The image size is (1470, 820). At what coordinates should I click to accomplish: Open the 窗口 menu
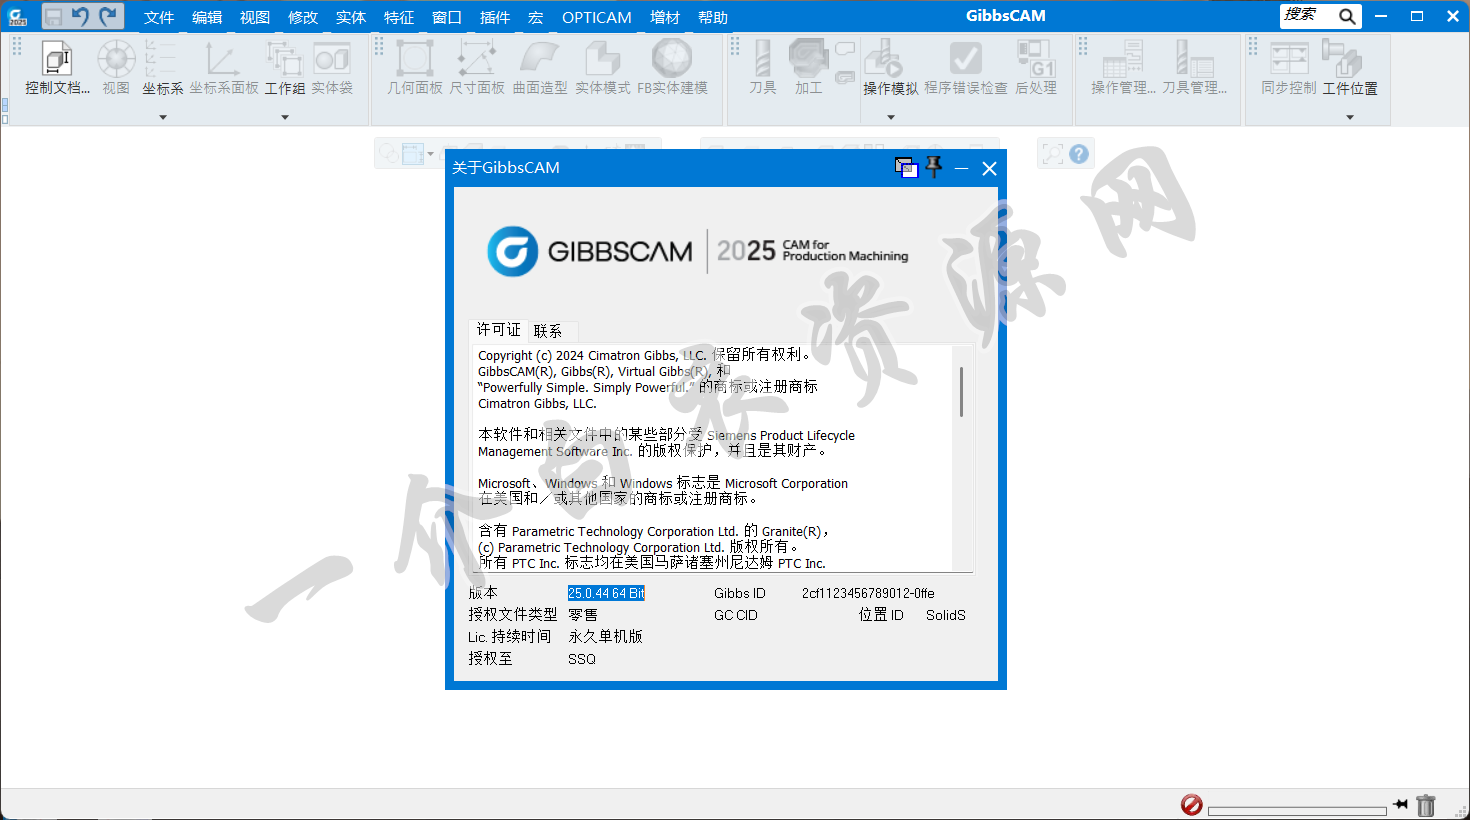tap(447, 17)
